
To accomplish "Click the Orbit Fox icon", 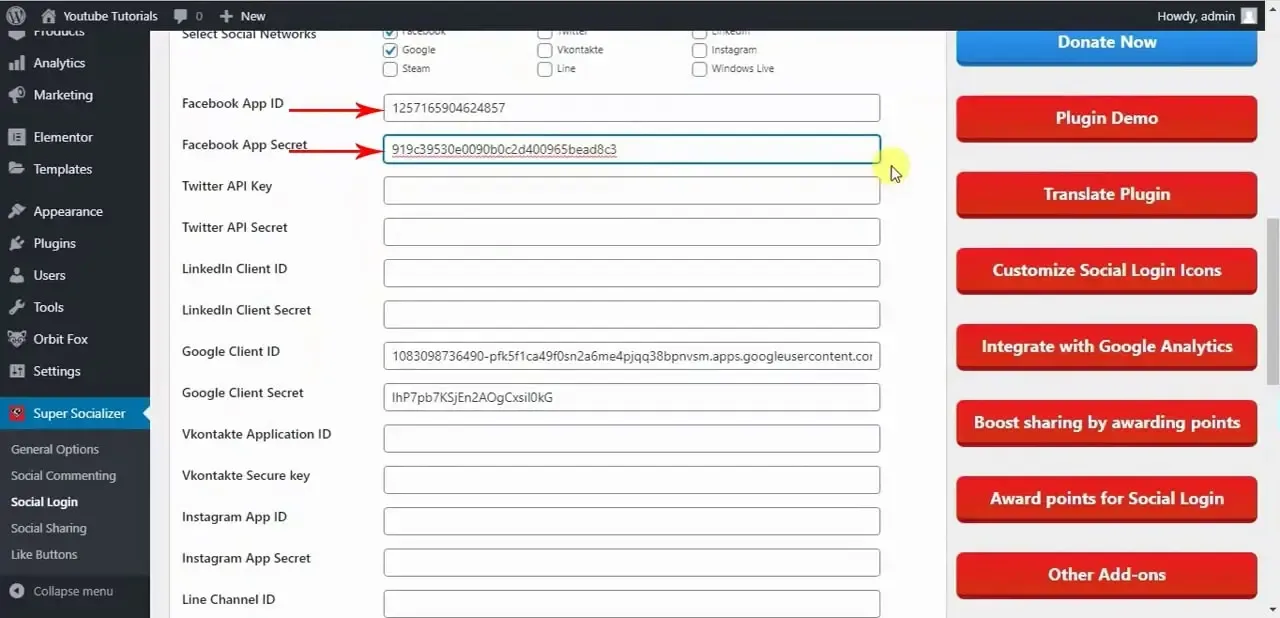I will click(x=16, y=339).
